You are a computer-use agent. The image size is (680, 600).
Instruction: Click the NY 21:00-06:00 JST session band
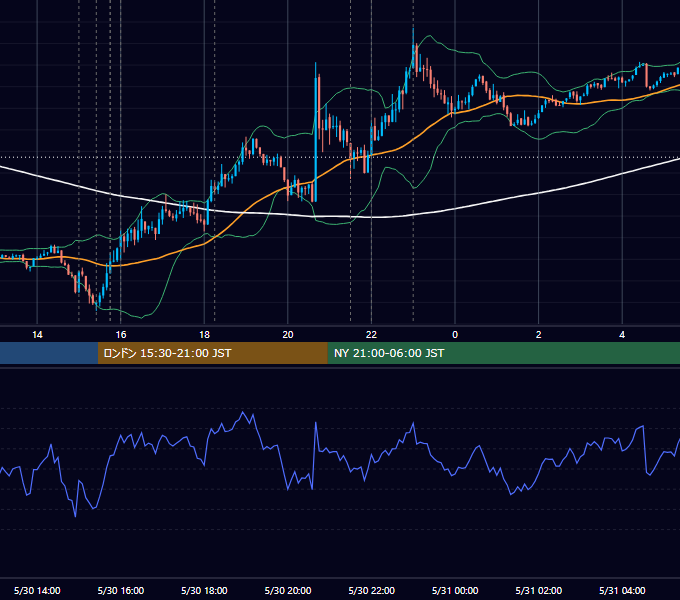(503, 353)
